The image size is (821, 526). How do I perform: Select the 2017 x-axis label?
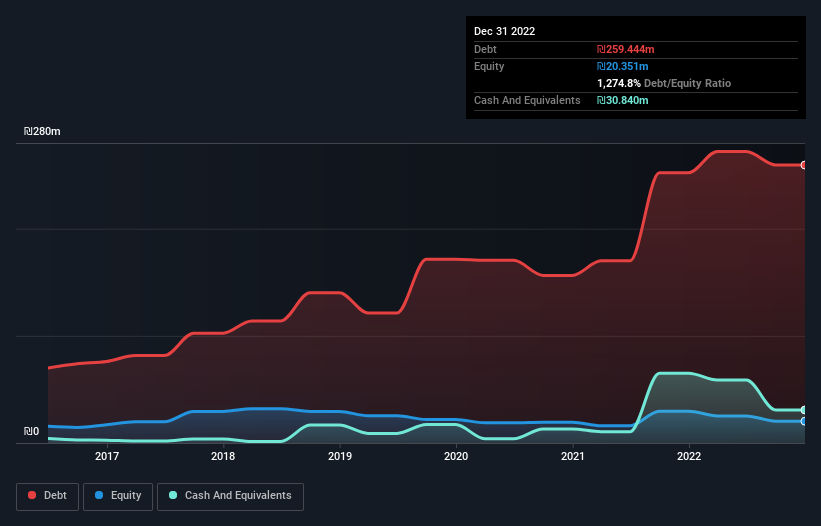pyautogui.click(x=107, y=456)
